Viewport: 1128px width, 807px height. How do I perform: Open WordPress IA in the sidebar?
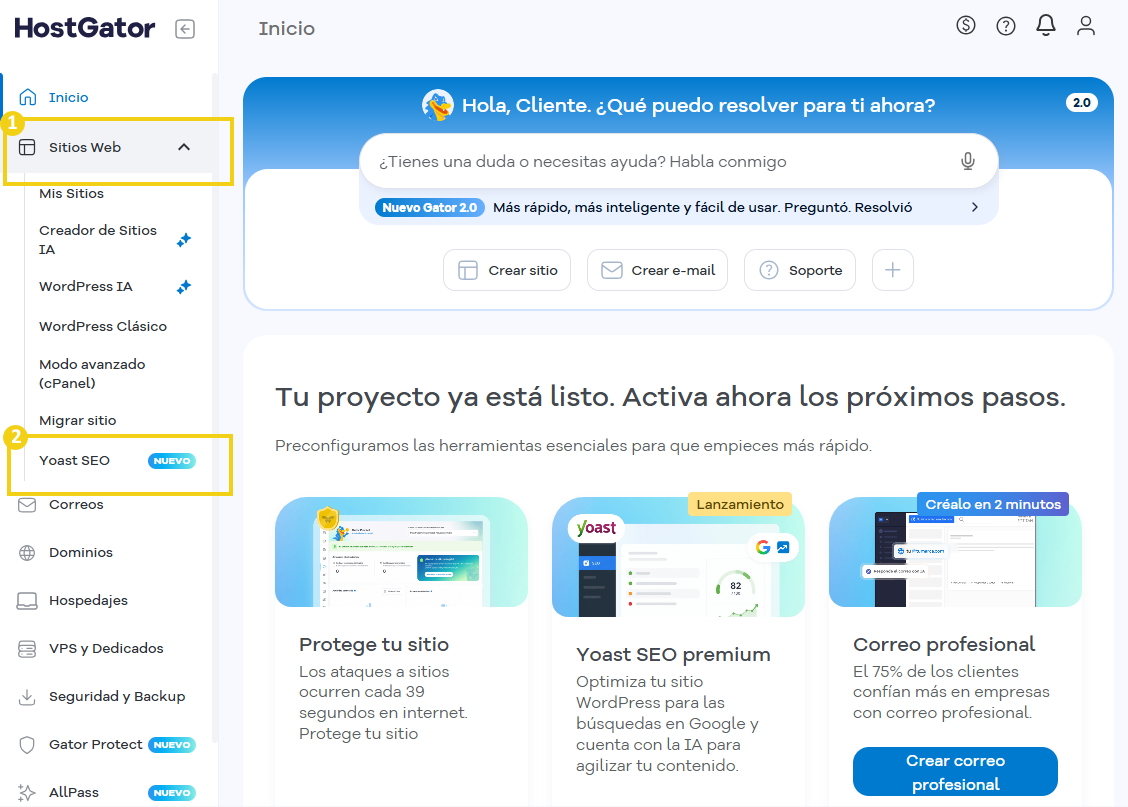coord(86,286)
